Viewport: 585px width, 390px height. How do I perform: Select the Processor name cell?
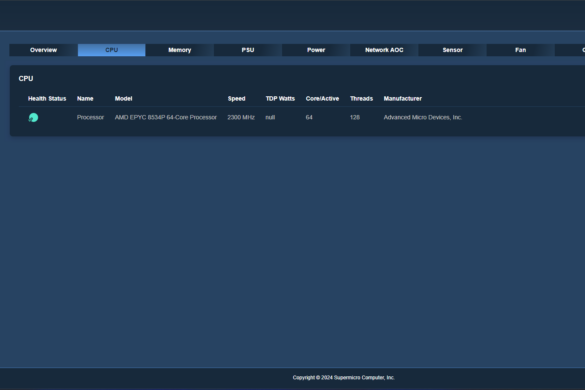point(90,117)
